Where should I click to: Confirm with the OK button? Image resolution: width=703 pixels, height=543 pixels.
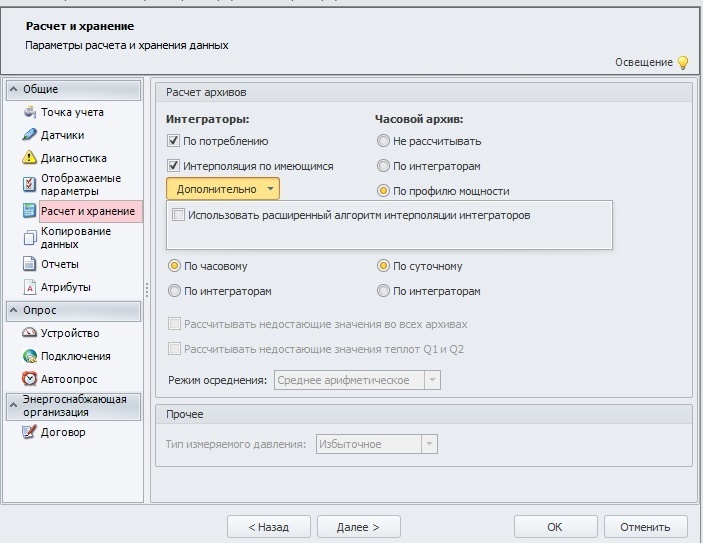555,527
